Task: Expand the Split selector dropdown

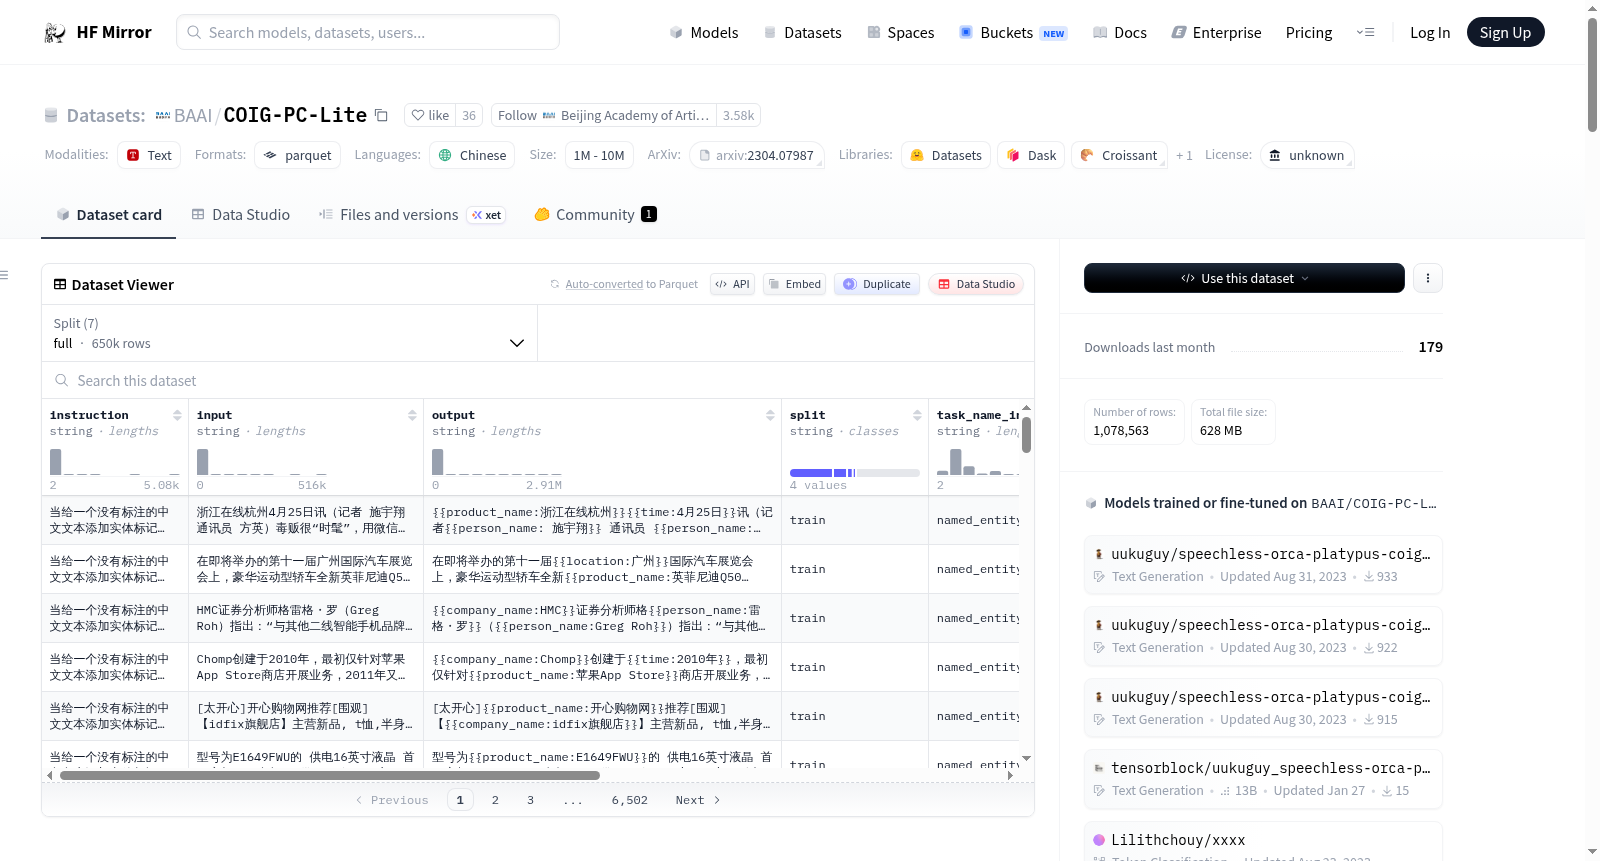Action: pos(289,333)
